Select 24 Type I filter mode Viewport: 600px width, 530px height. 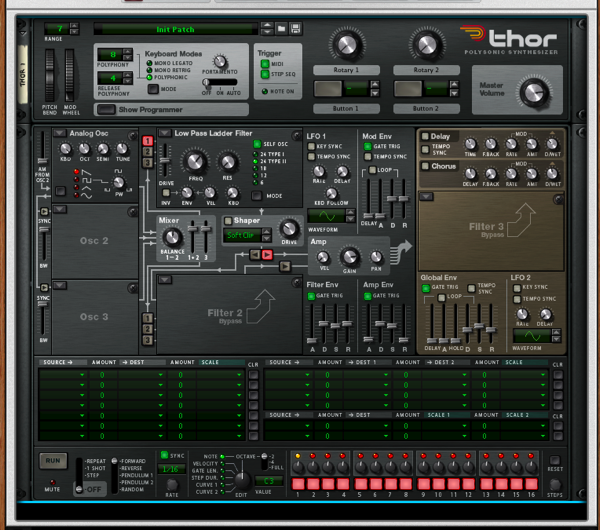255,154
